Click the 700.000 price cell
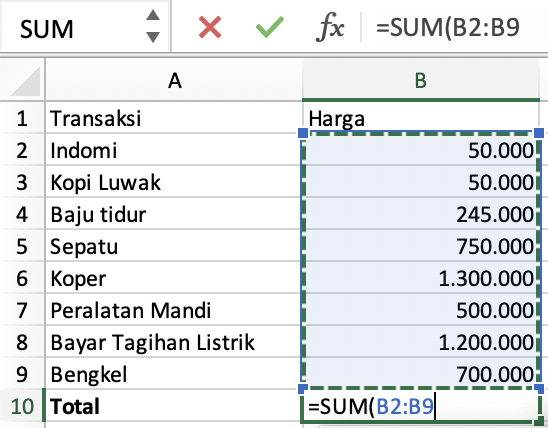 pyautogui.click(x=421, y=374)
